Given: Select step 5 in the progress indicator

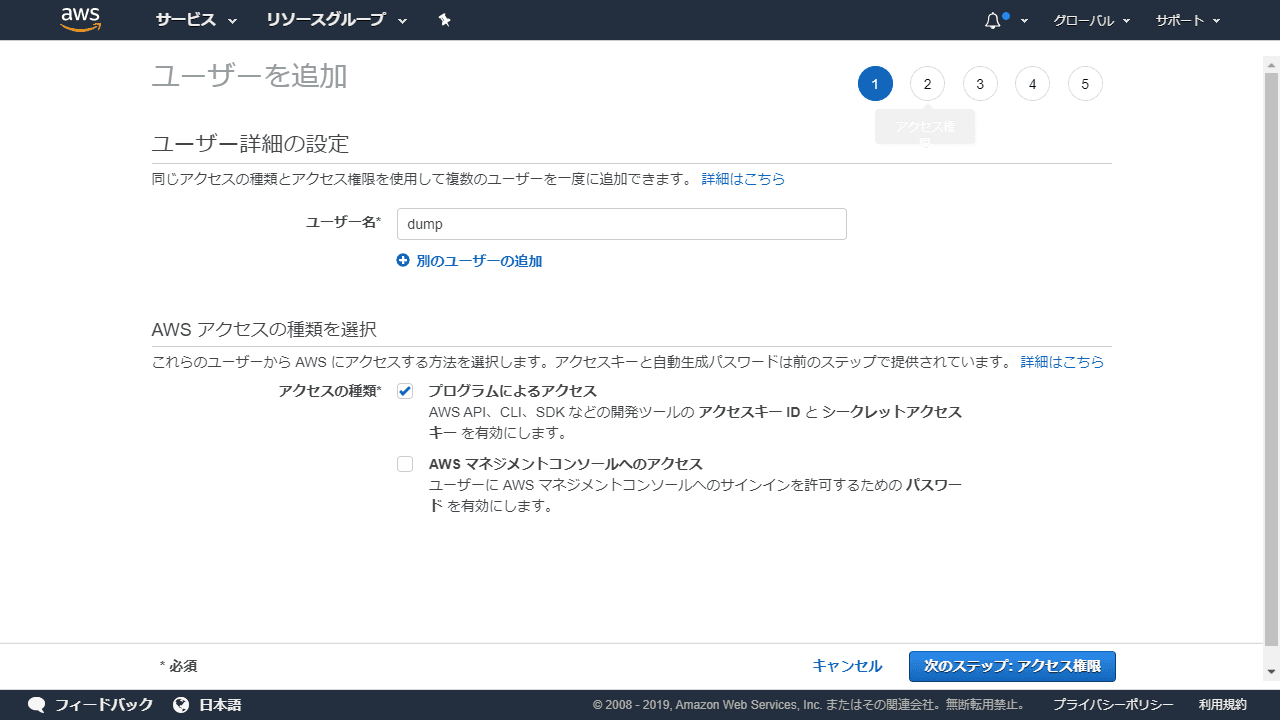Looking at the screenshot, I should pyautogui.click(x=1085, y=83).
